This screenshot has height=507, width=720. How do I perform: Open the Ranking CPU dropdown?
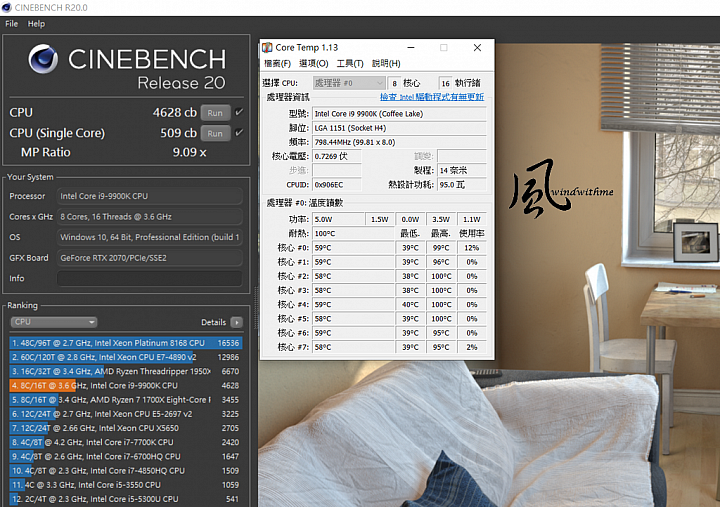tap(54, 322)
